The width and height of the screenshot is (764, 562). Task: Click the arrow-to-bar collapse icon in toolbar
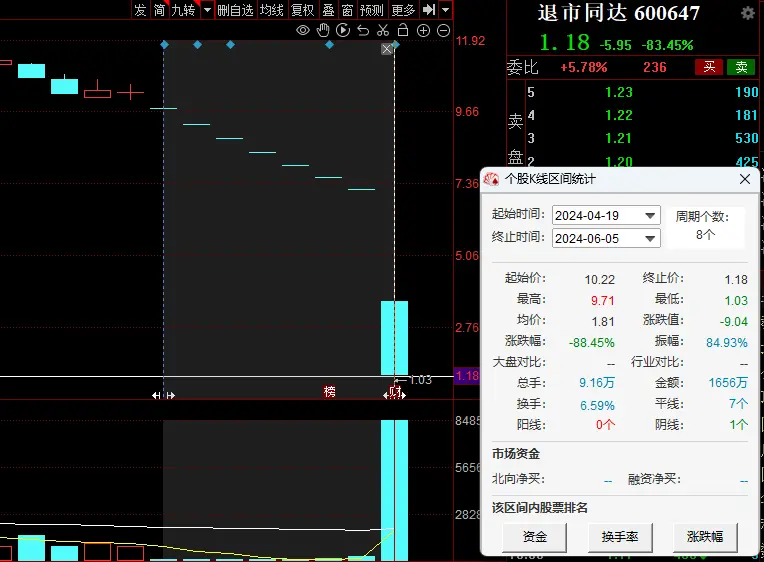pyautogui.click(x=428, y=10)
